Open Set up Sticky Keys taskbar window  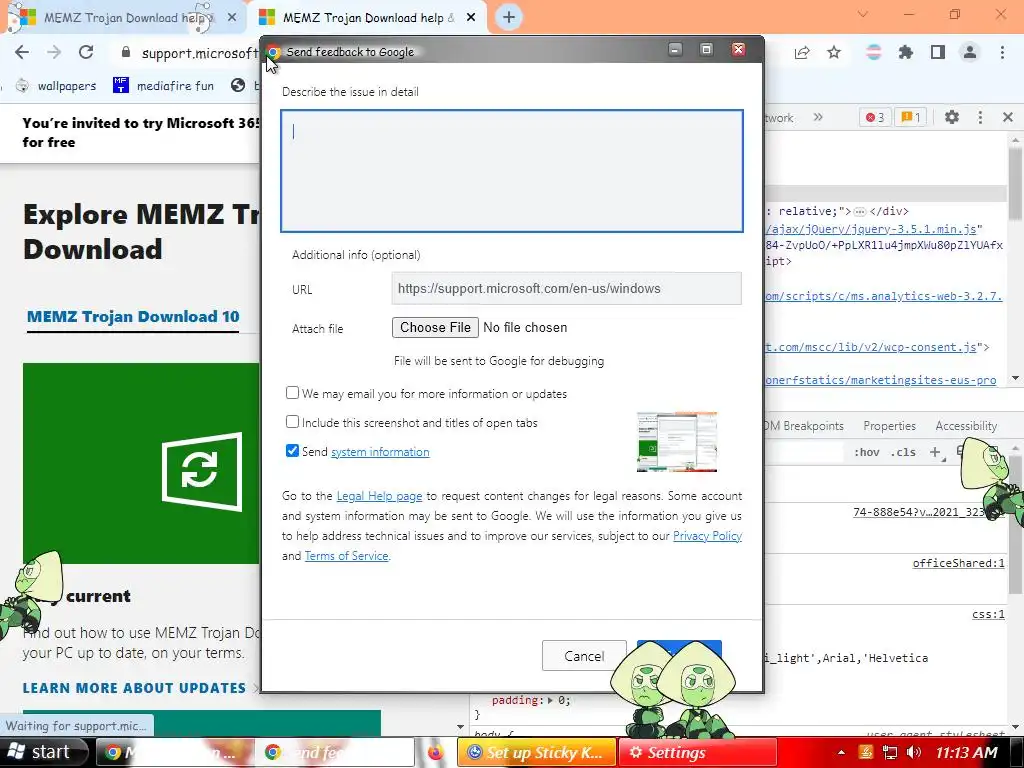coord(536,752)
